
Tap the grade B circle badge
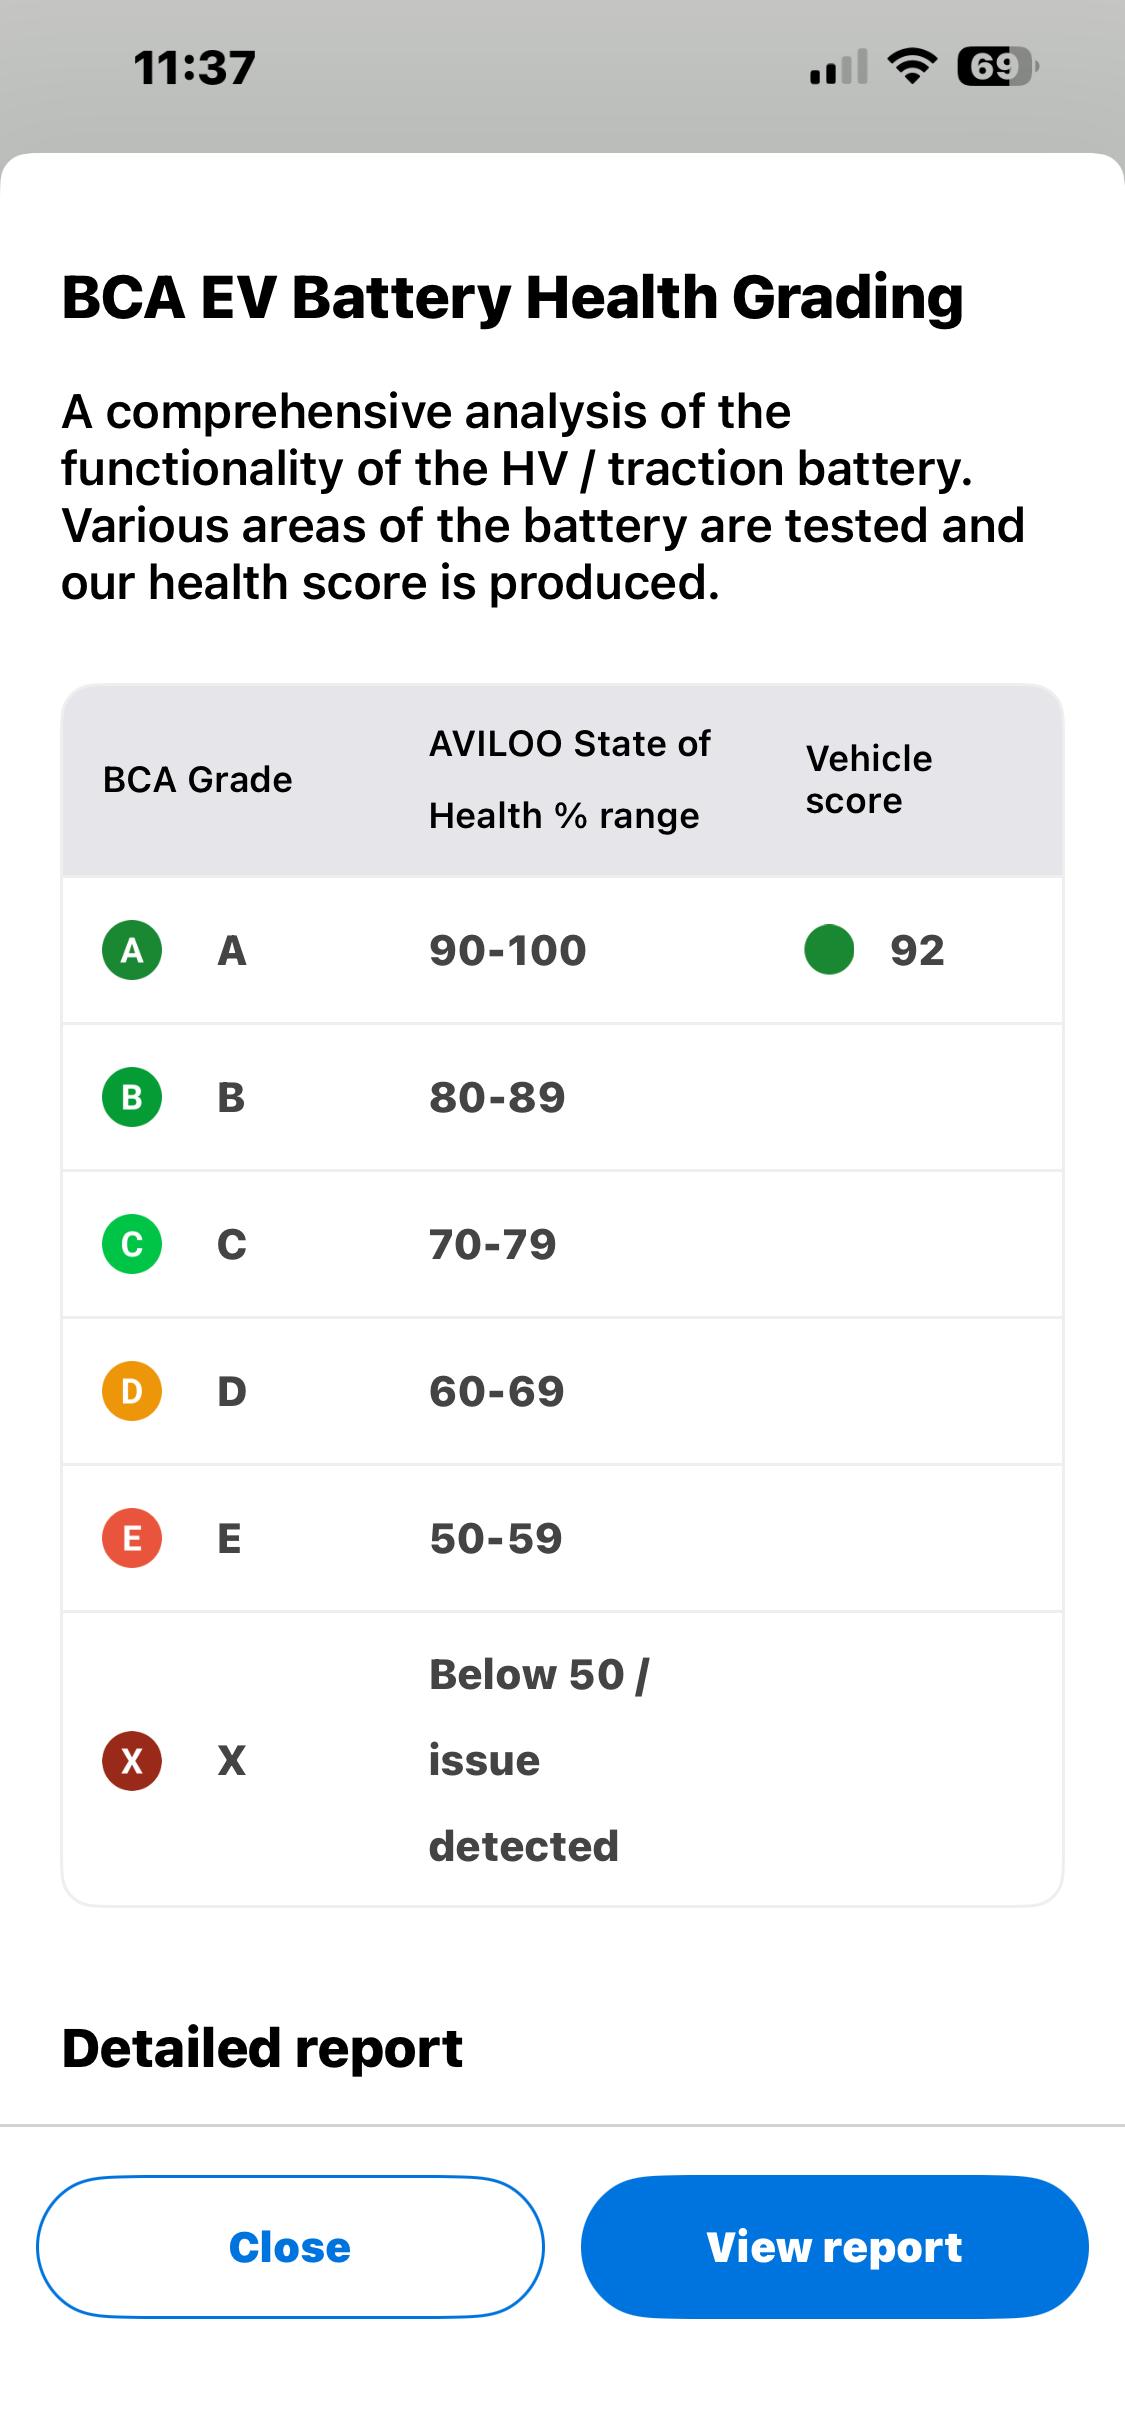[x=132, y=1097]
